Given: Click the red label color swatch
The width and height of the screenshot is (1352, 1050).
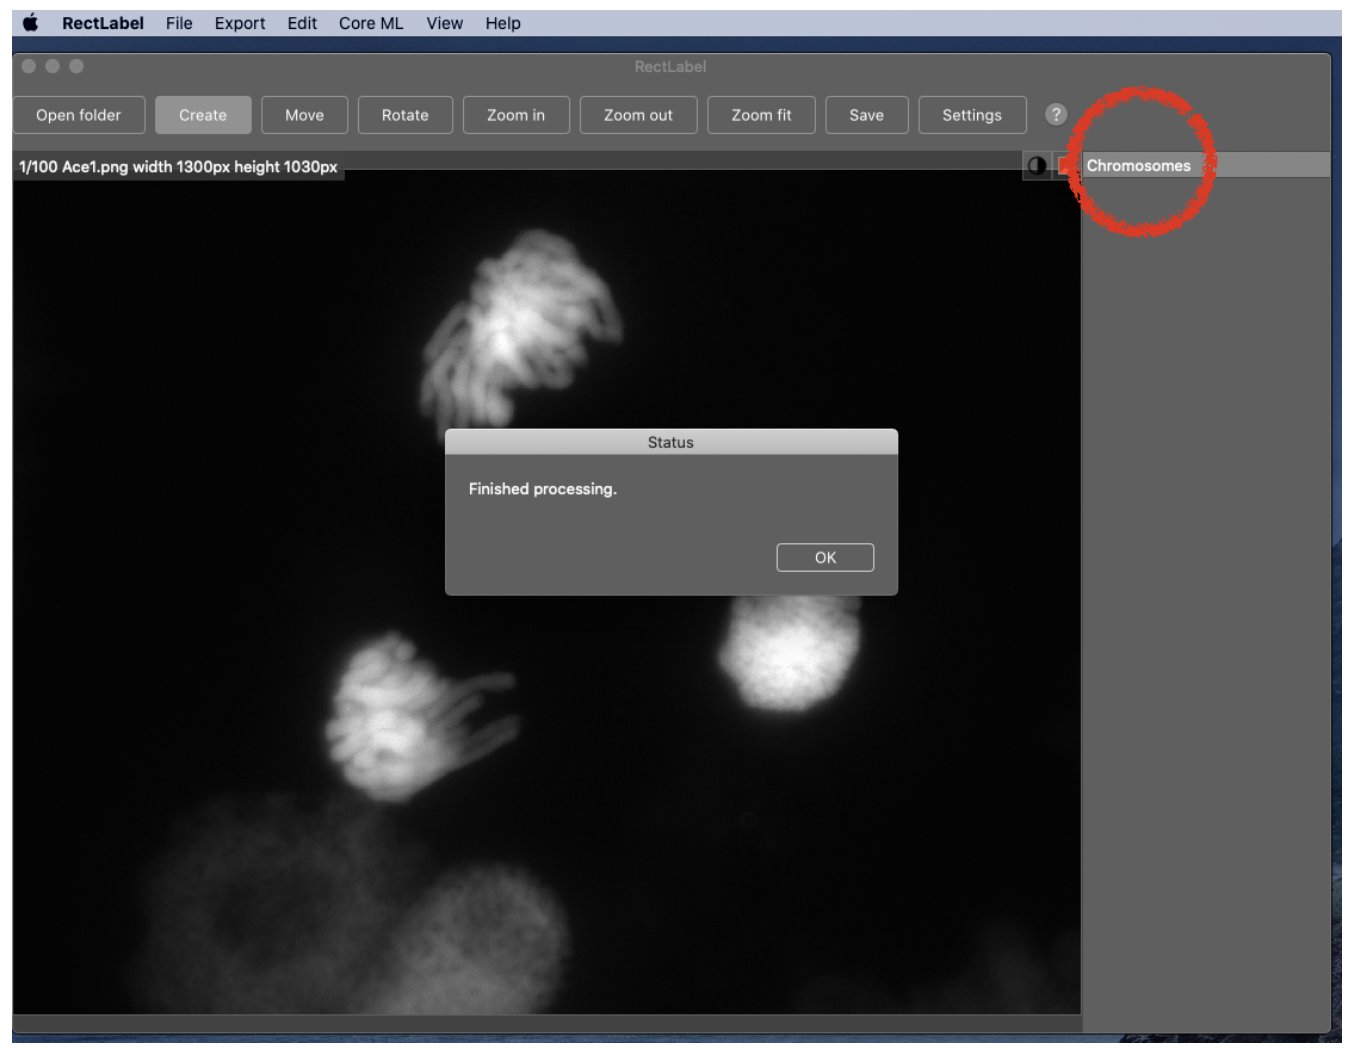Looking at the screenshot, I should [1065, 166].
